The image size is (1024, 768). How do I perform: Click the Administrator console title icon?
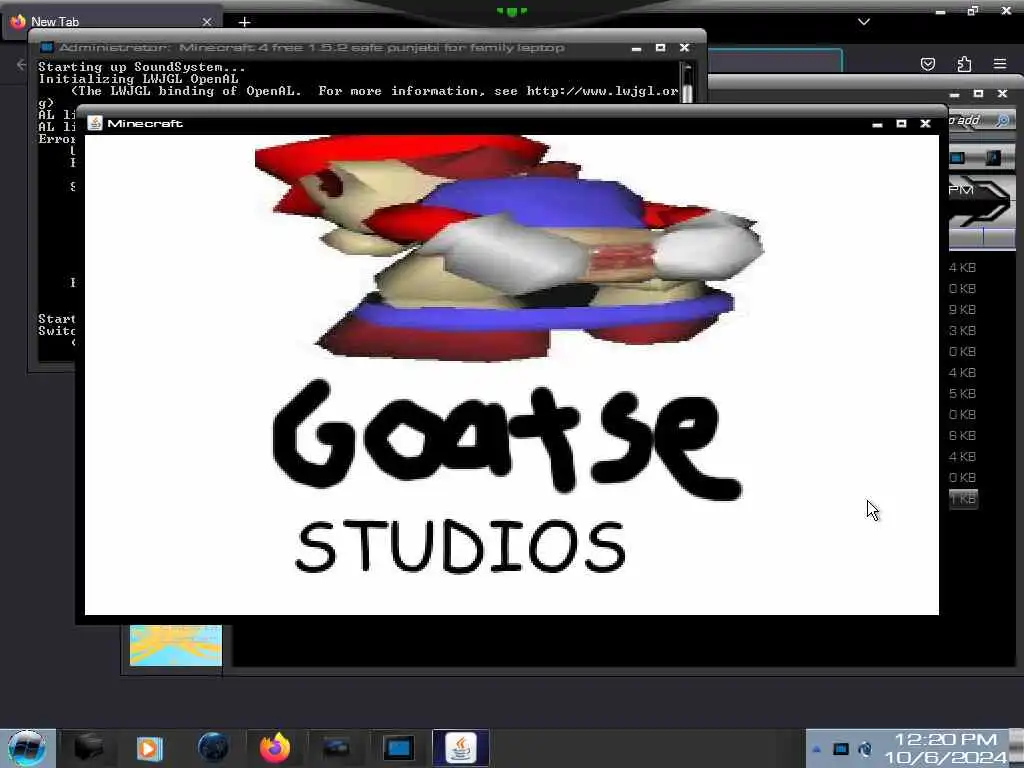tap(46, 47)
